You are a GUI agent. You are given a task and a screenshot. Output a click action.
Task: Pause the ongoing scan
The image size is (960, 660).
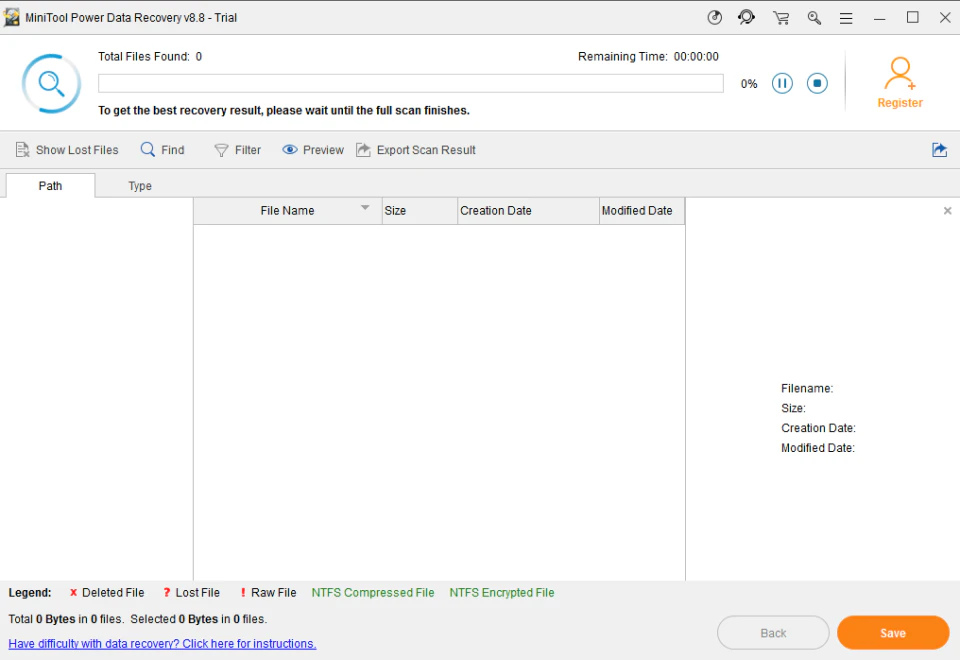click(782, 83)
